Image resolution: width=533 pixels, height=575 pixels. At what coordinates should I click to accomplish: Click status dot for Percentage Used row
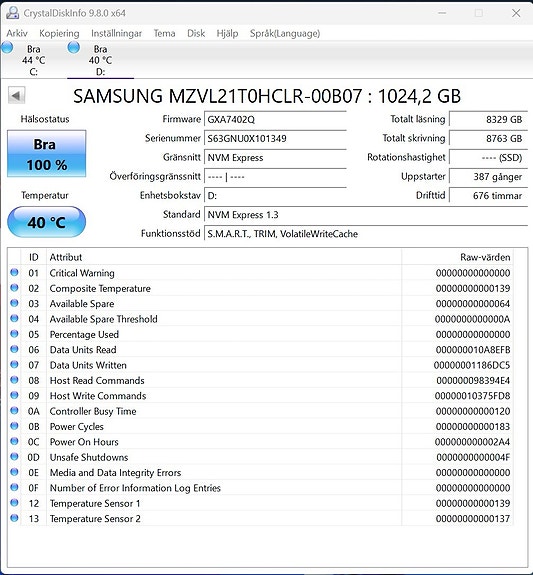14,334
